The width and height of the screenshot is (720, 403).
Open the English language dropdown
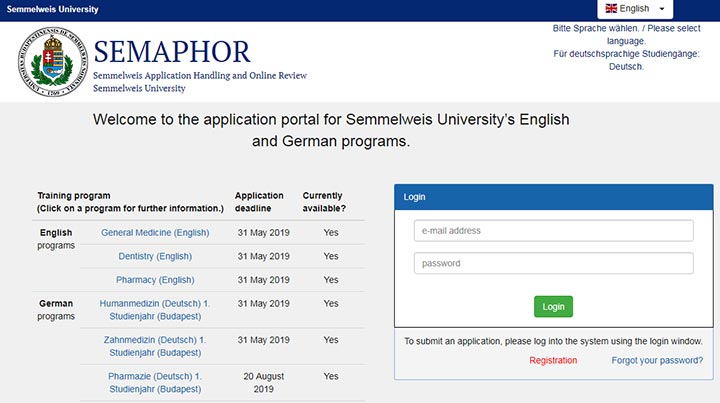(x=635, y=9)
